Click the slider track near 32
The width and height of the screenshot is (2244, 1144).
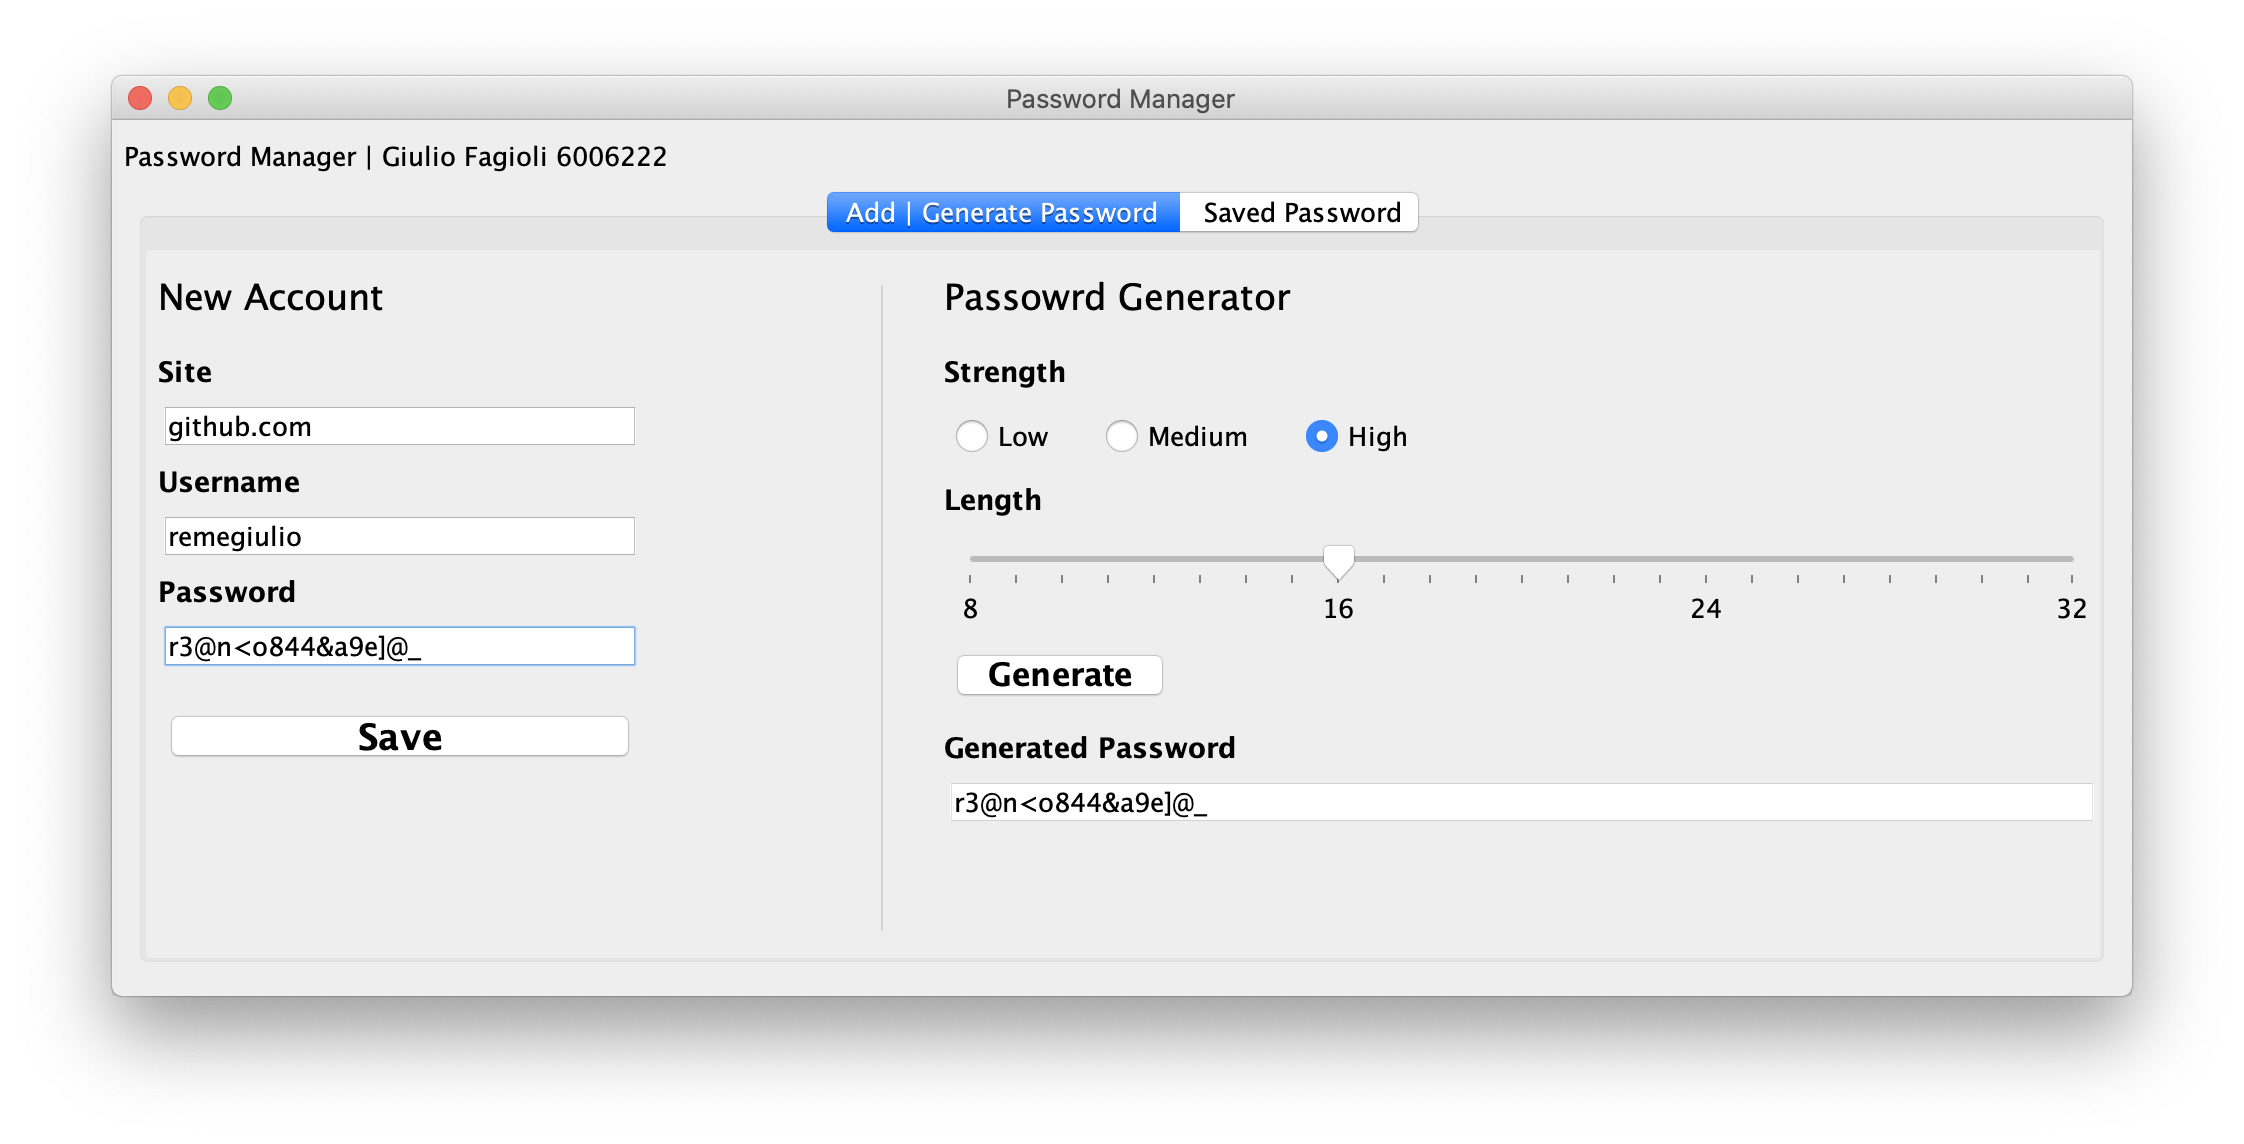coord(2070,559)
